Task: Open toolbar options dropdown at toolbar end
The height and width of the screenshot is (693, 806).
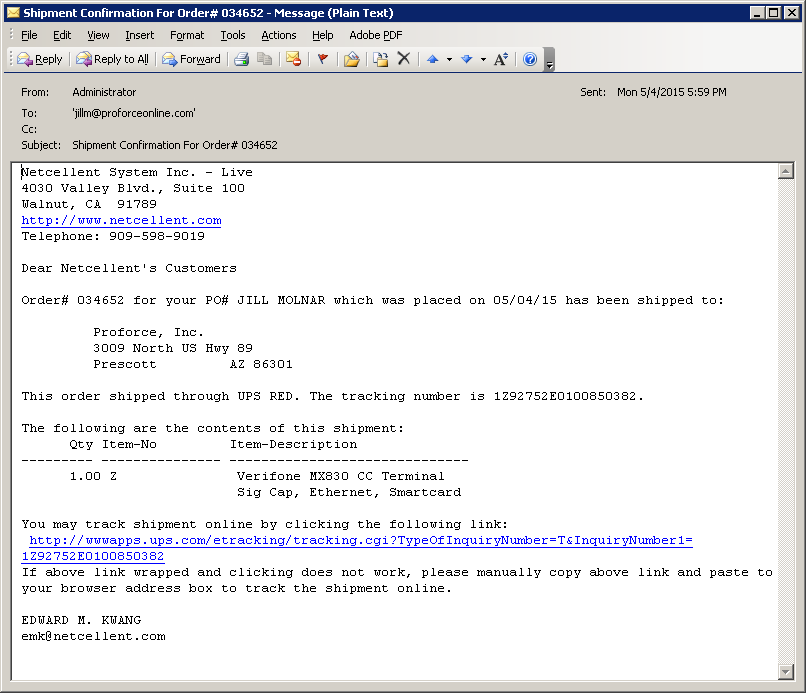Action: click(549, 61)
